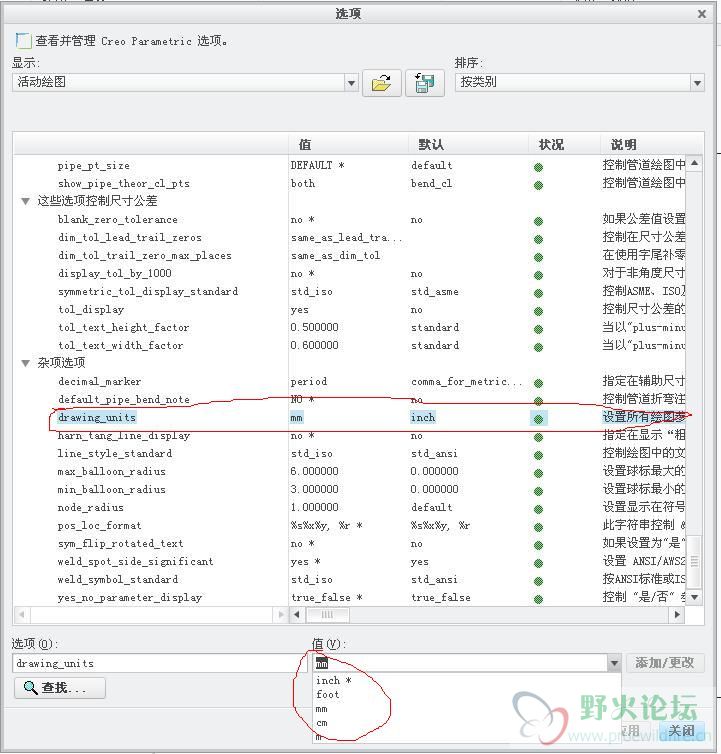Click the value pane scrollbar left arrow
721x754 pixels.
[296, 615]
